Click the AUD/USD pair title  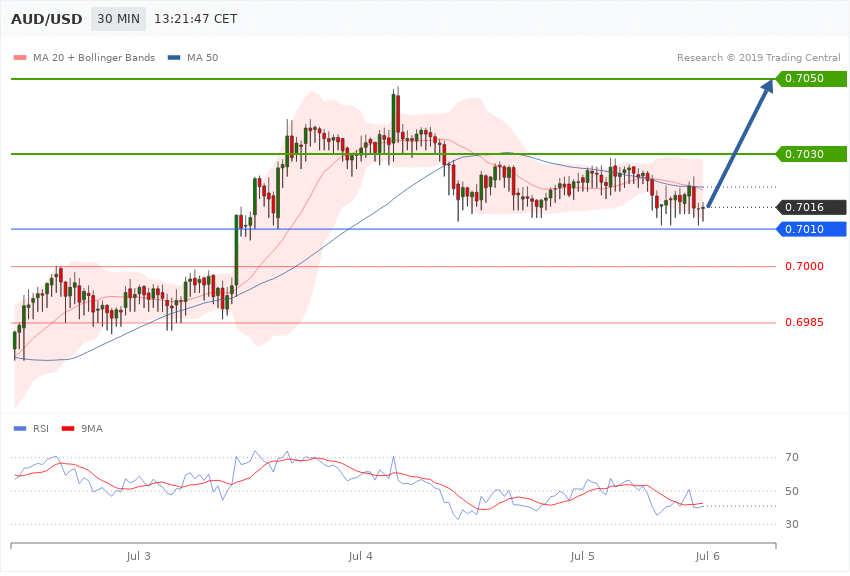click(47, 19)
